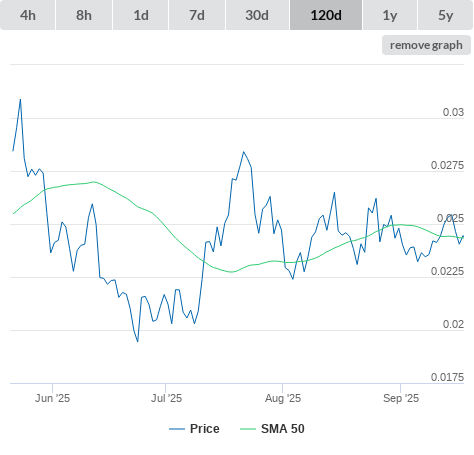474x455 pixels.
Task: Click the active 120d range tab
Action: click(x=326, y=15)
